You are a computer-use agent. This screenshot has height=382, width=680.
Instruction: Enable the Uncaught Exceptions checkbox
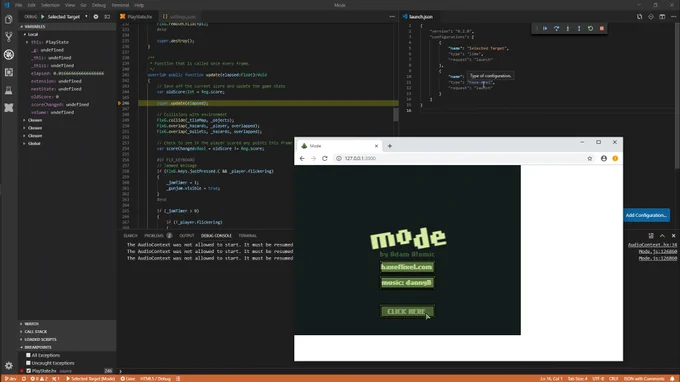coord(28,363)
